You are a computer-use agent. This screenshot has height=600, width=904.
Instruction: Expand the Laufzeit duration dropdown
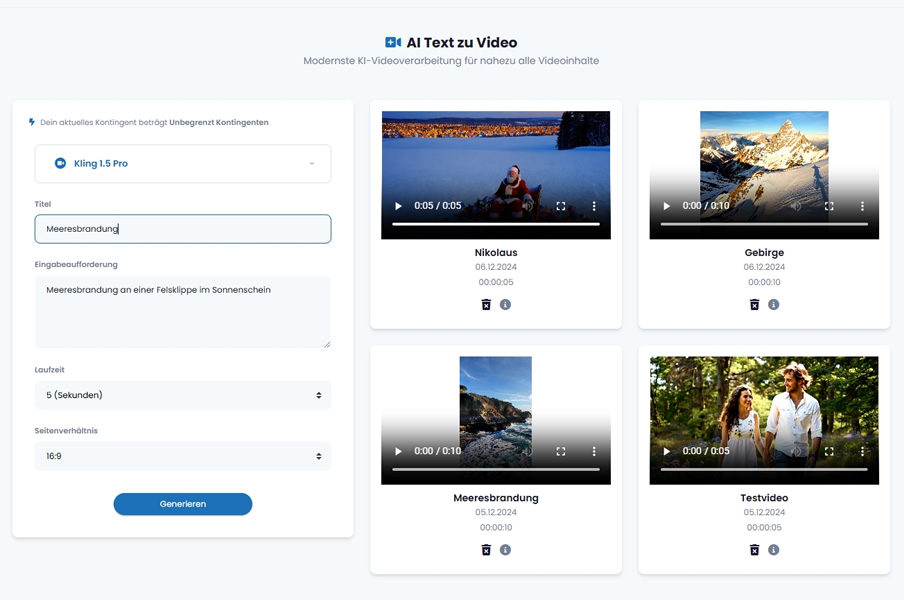point(183,395)
